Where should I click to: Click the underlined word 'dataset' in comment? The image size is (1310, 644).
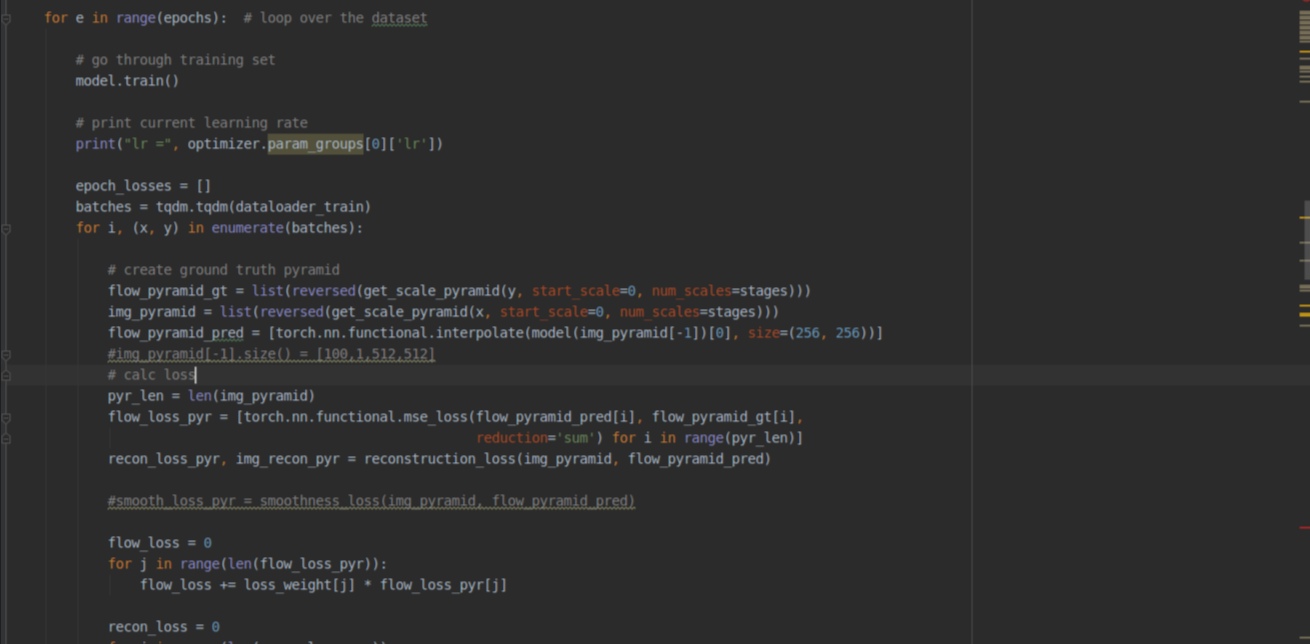pyautogui.click(x=398, y=18)
